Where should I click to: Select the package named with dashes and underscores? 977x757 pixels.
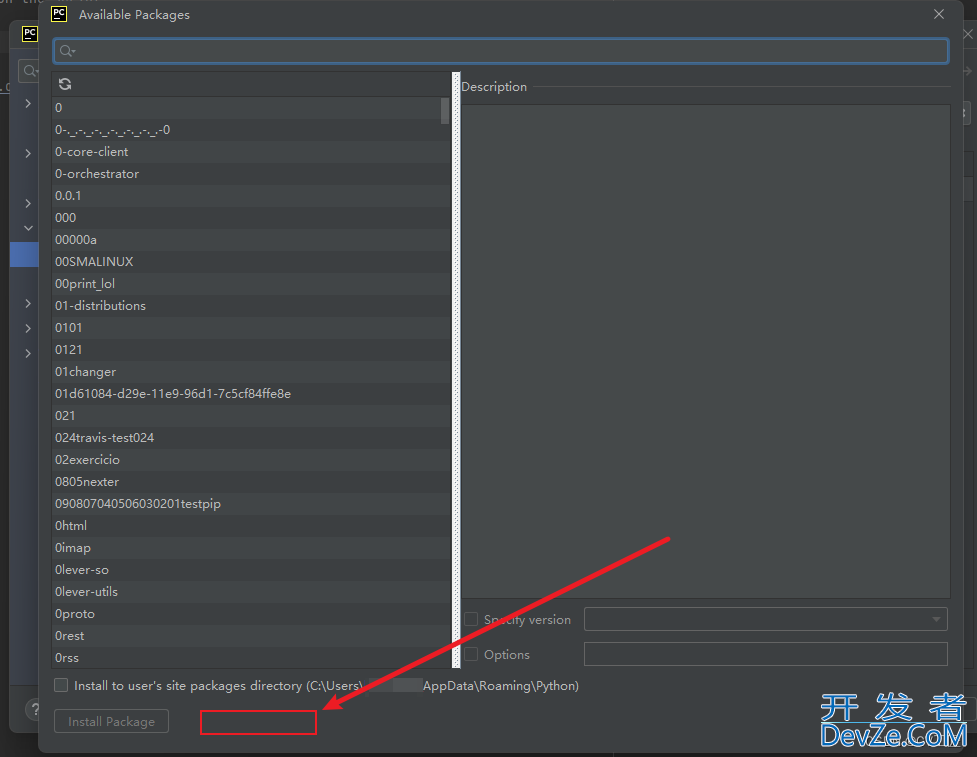[250, 130]
